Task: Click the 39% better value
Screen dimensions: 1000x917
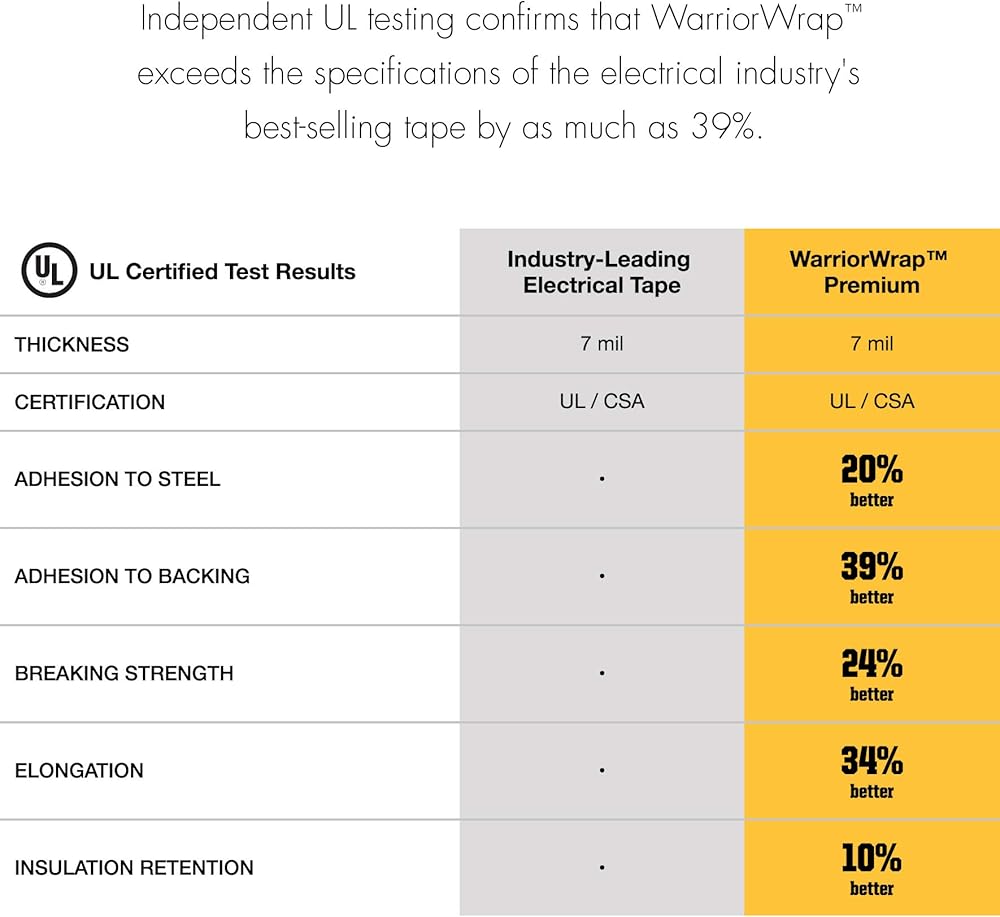Action: pyautogui.click(x=871, y=577)
